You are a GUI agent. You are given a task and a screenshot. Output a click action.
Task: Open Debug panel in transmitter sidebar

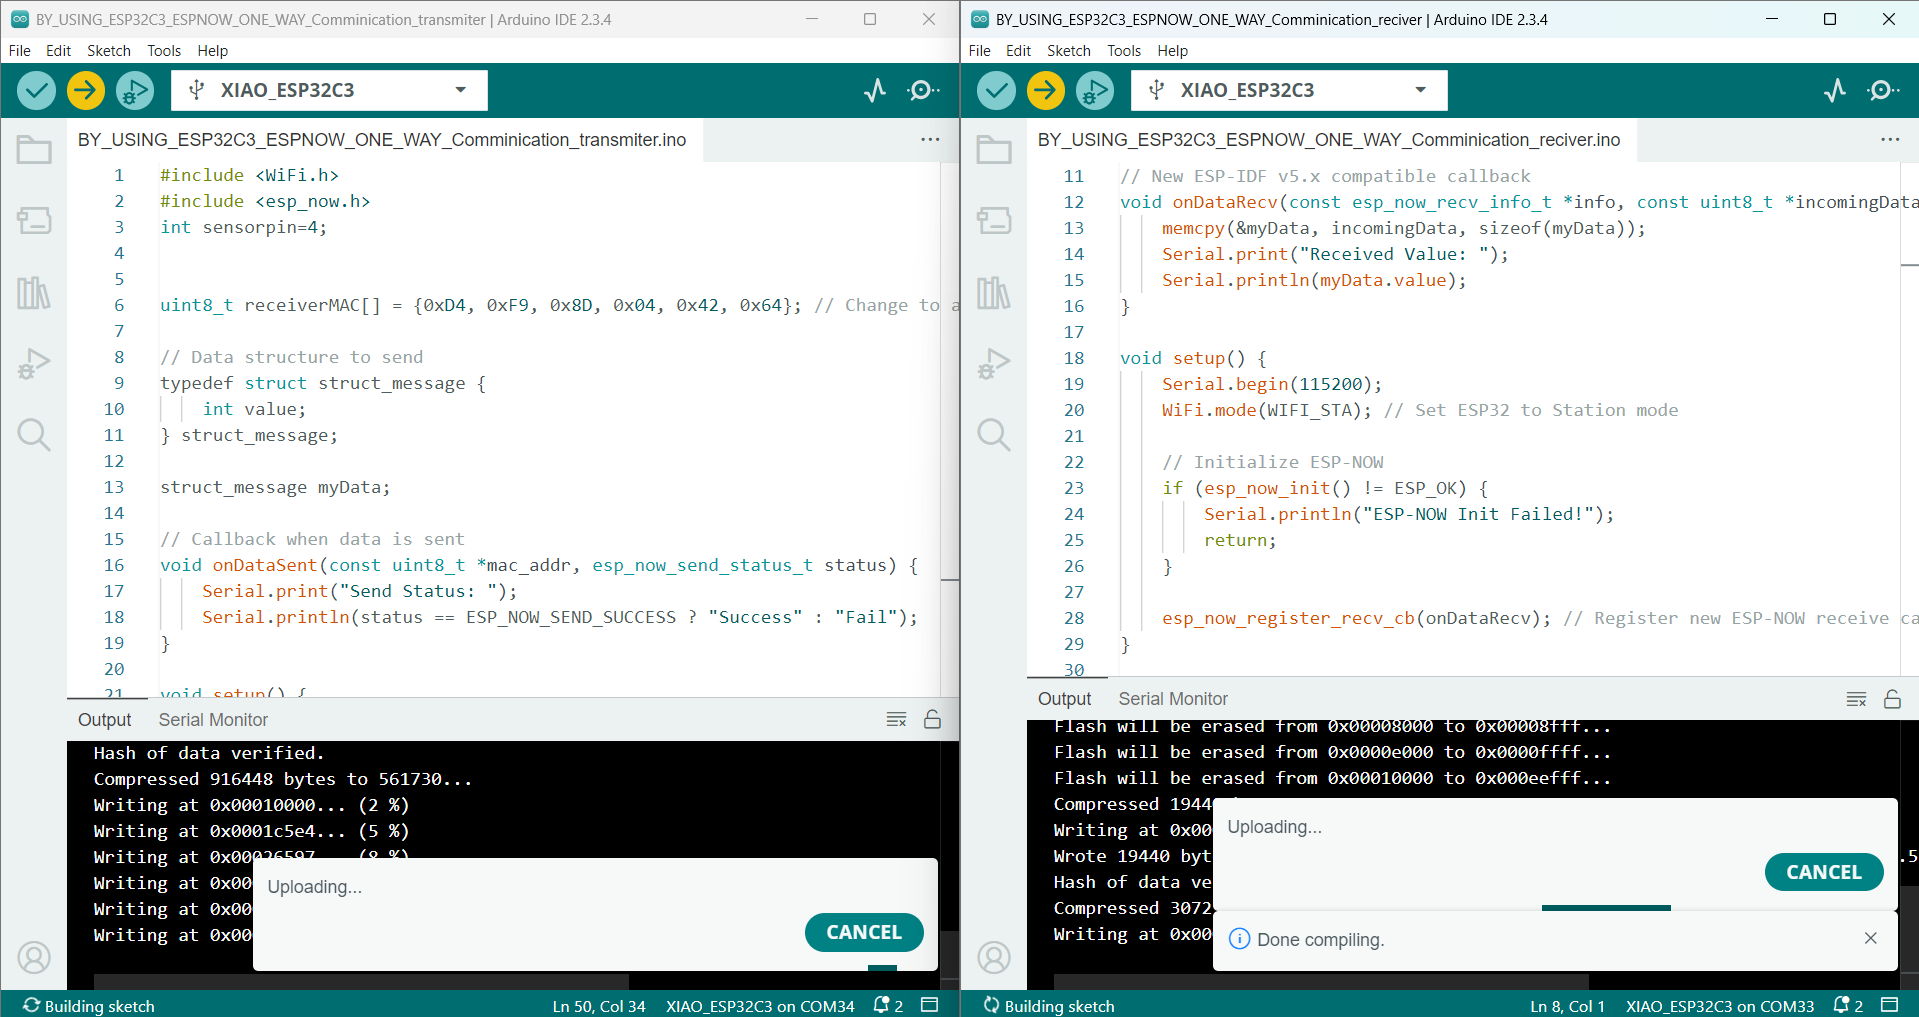tap(34, 364)
